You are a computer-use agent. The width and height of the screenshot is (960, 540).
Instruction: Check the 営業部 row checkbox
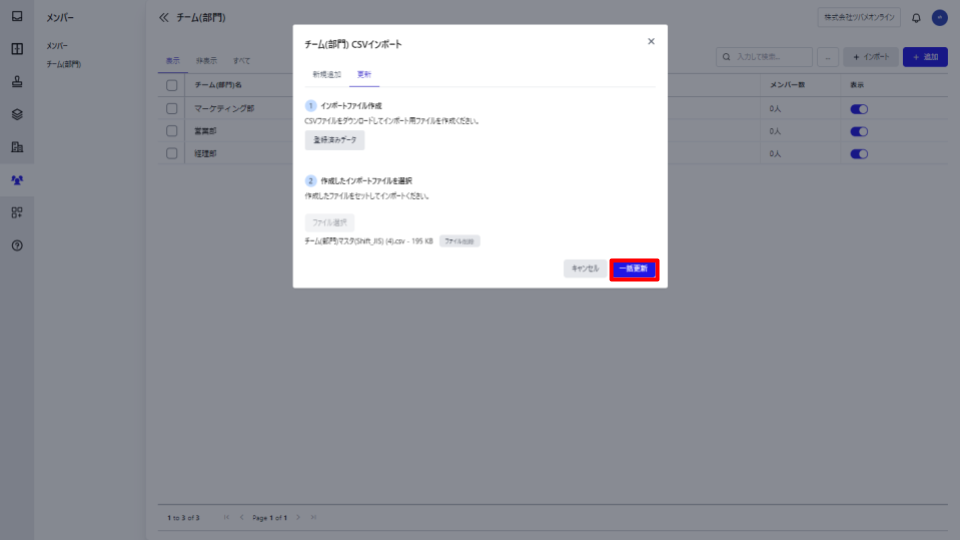click(x=171, y=131)
